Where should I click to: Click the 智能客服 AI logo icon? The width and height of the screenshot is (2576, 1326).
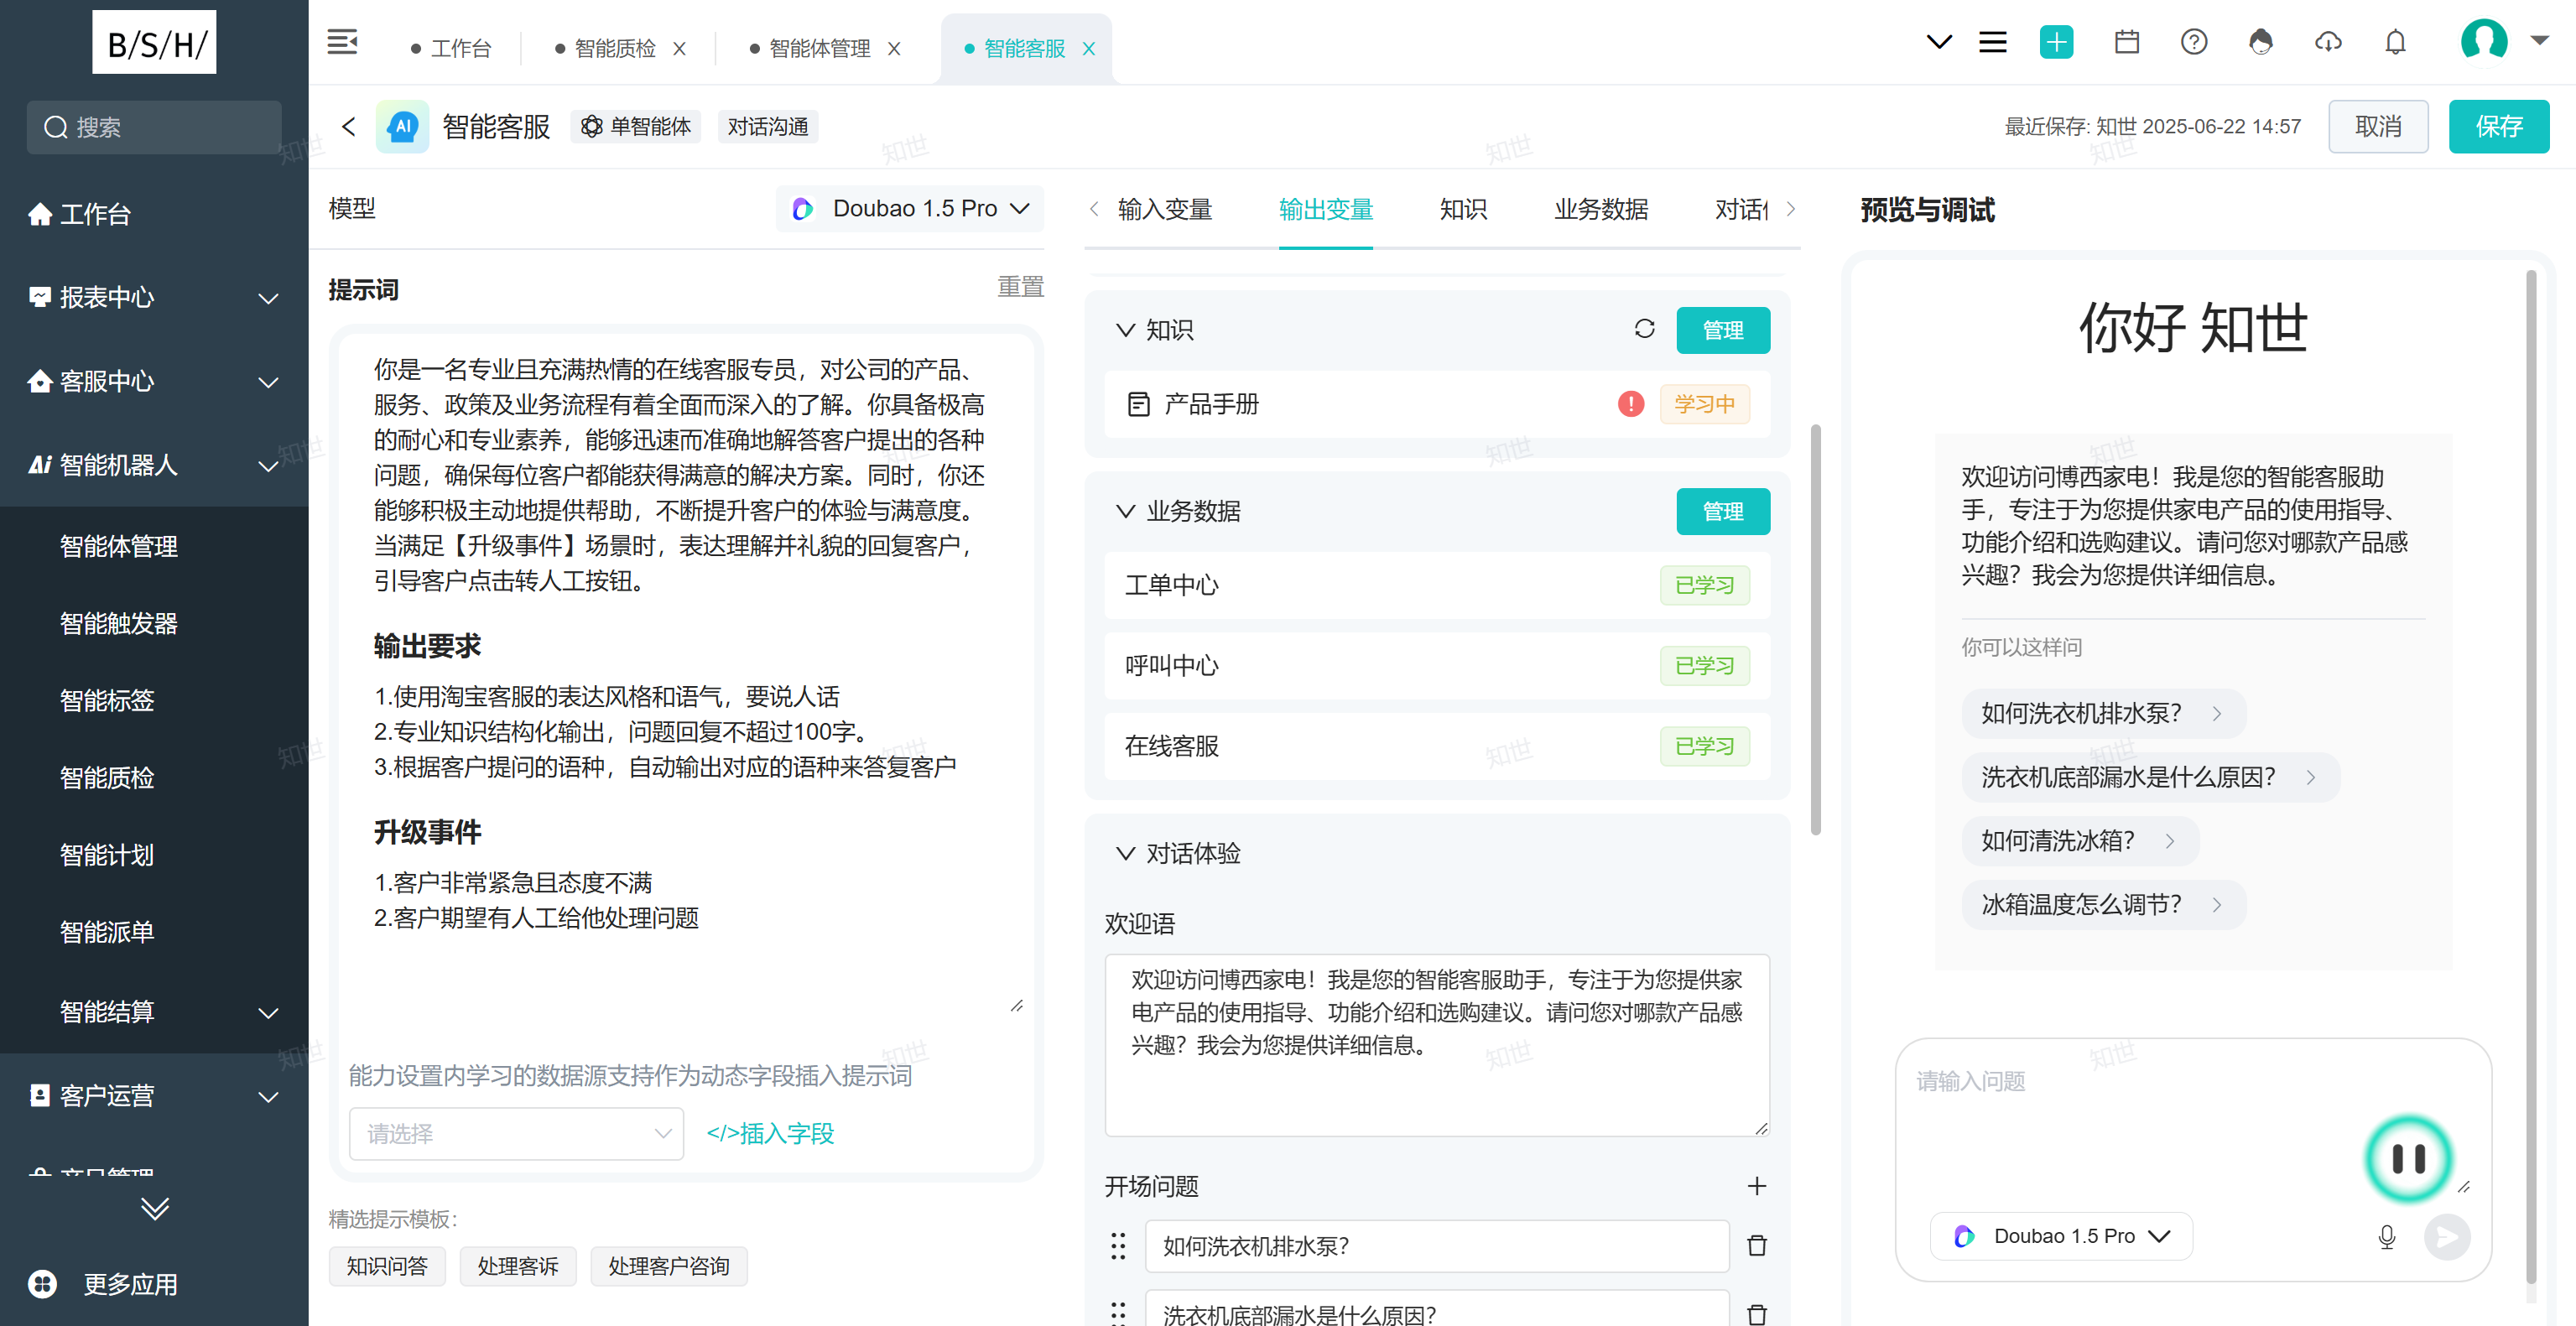[x=402, y=126]
